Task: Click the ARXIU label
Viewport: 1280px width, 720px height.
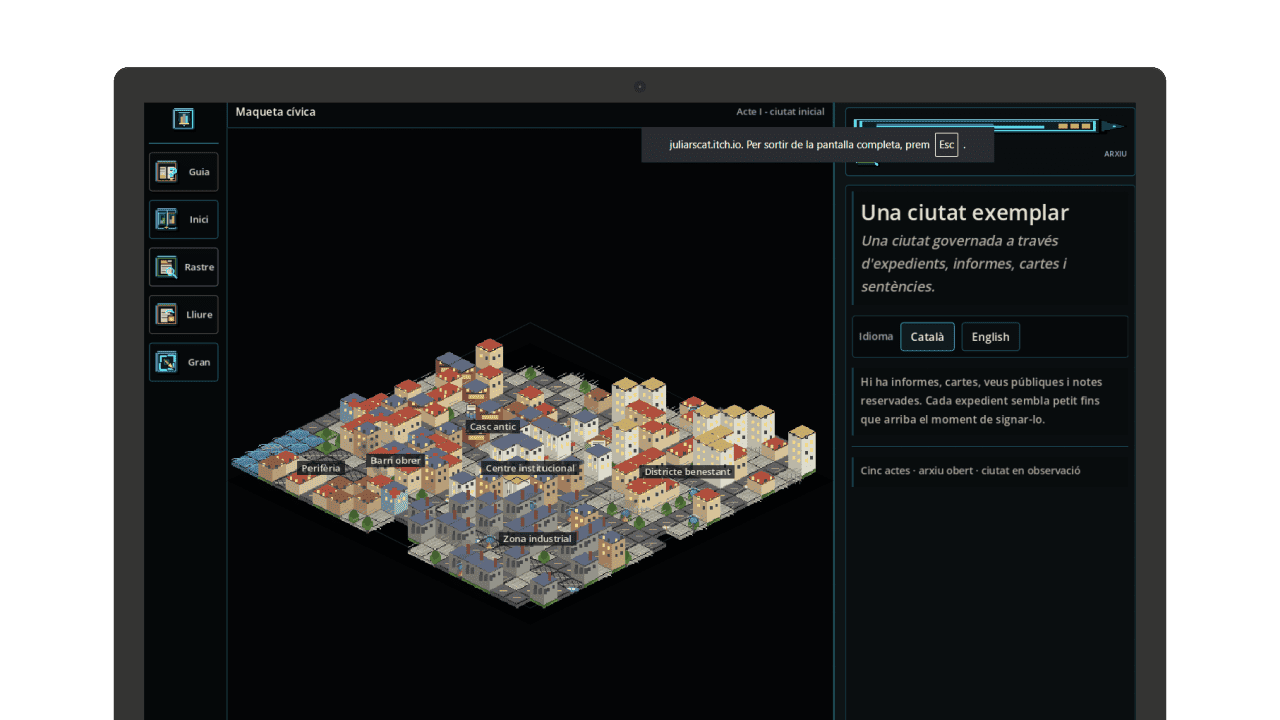Action: [1115, 154]
